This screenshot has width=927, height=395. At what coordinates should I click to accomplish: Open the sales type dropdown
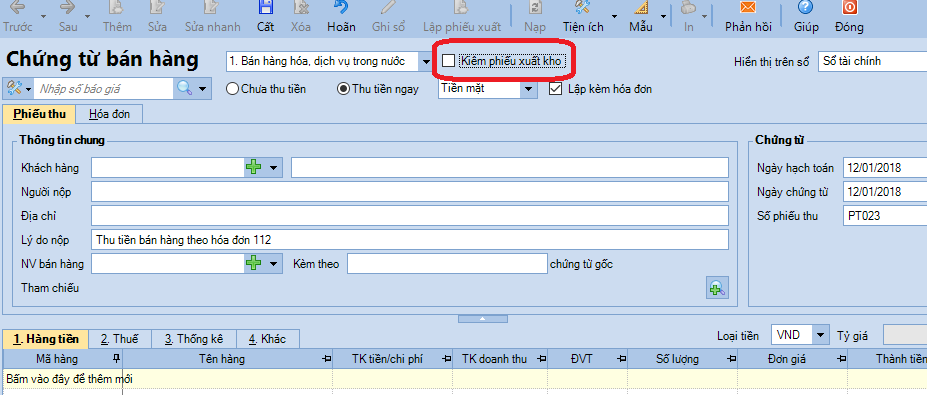point(426,61)
